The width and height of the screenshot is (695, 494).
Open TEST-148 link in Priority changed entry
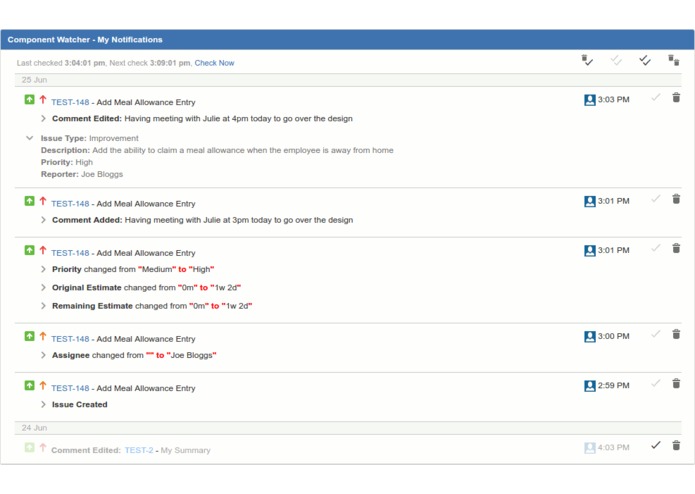[70, 253]
